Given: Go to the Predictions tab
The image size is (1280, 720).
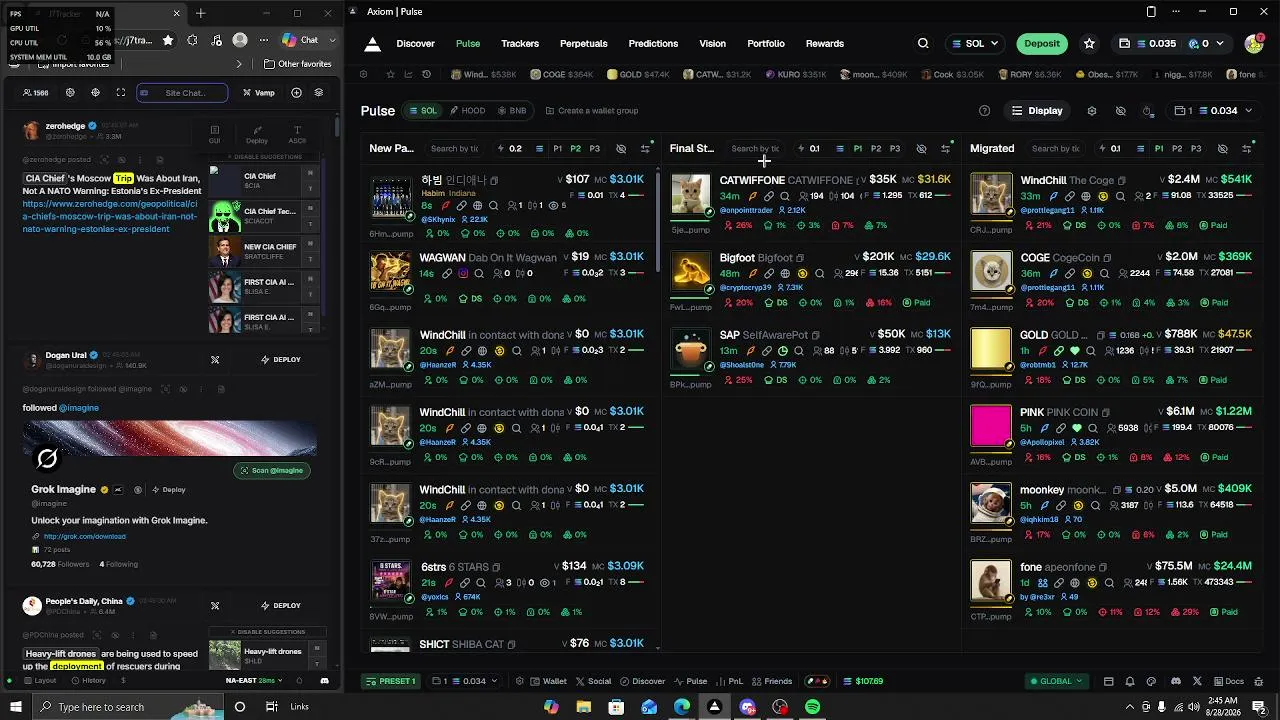Looking at the screenshot, I should tap(653, 44).
